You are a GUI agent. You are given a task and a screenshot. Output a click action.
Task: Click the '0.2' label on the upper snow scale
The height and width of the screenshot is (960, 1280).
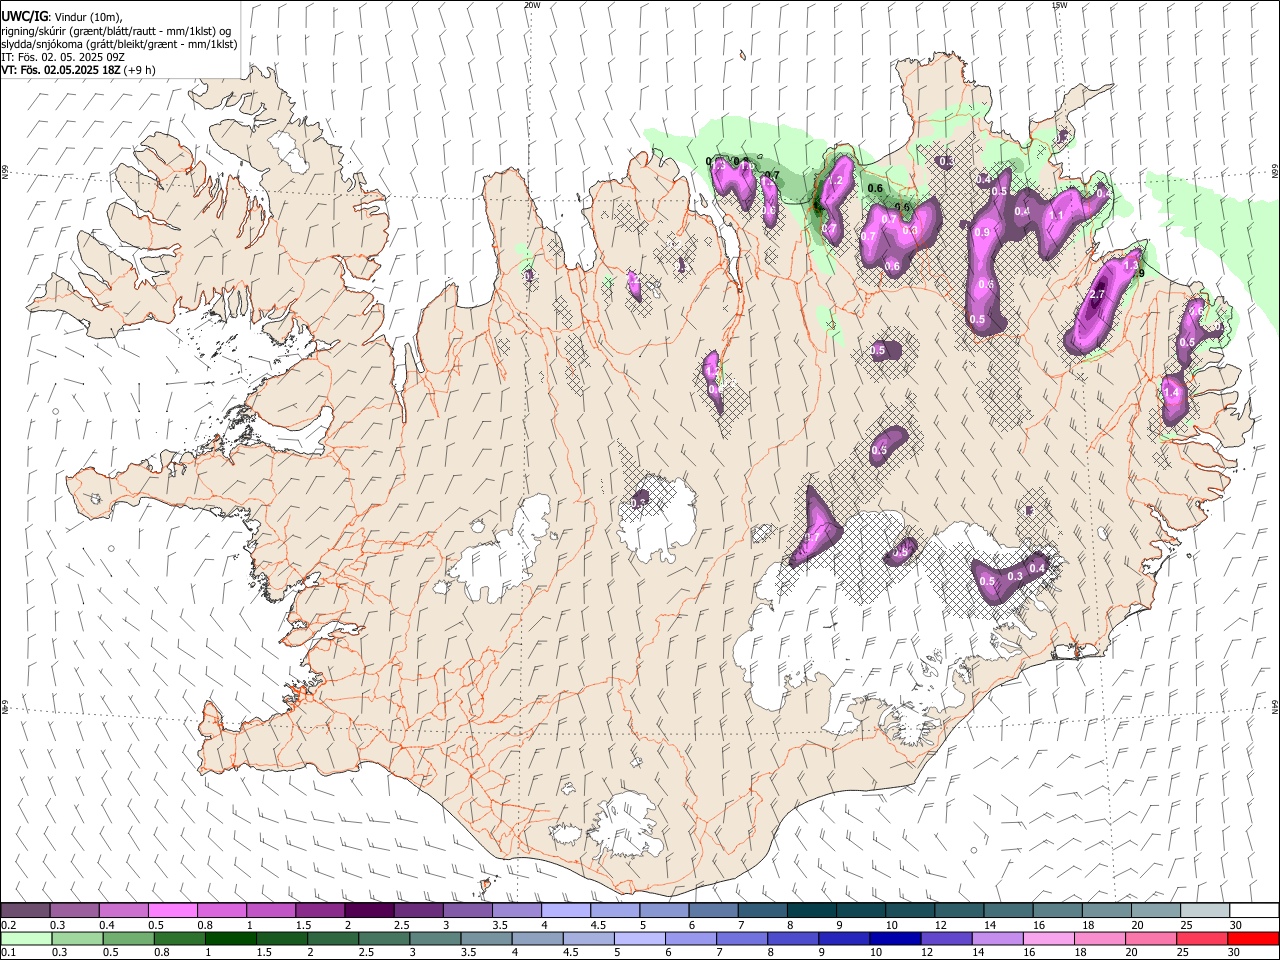coord(8,925)
